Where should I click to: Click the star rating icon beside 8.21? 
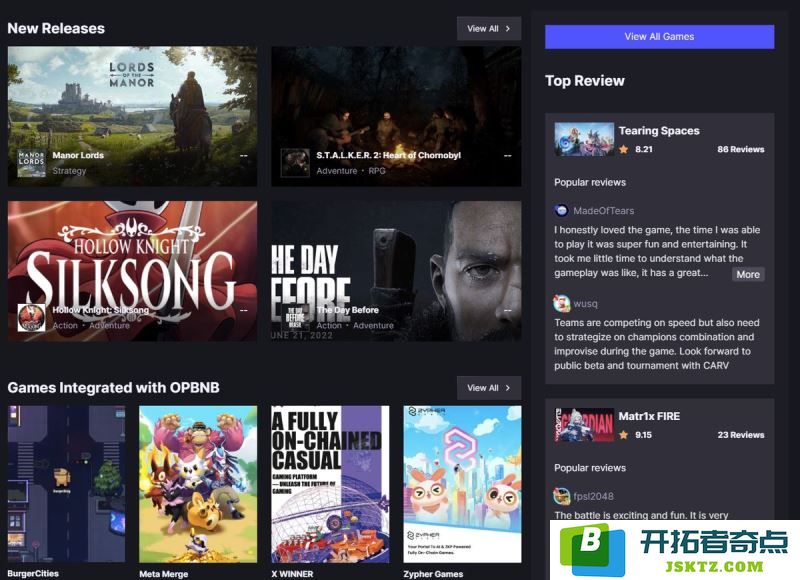pyautogui.click(x=623, y=149)
